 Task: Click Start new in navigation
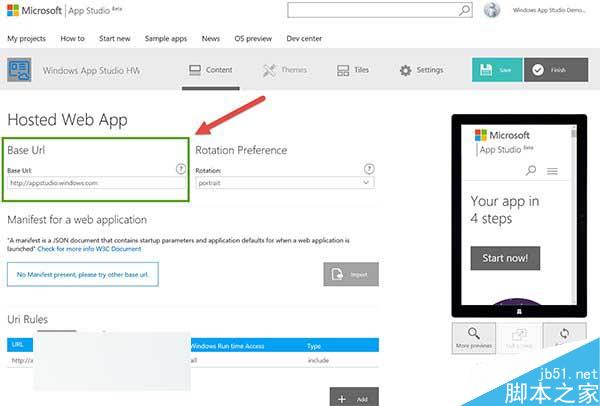pyautogui.click(x=114, y=39)
